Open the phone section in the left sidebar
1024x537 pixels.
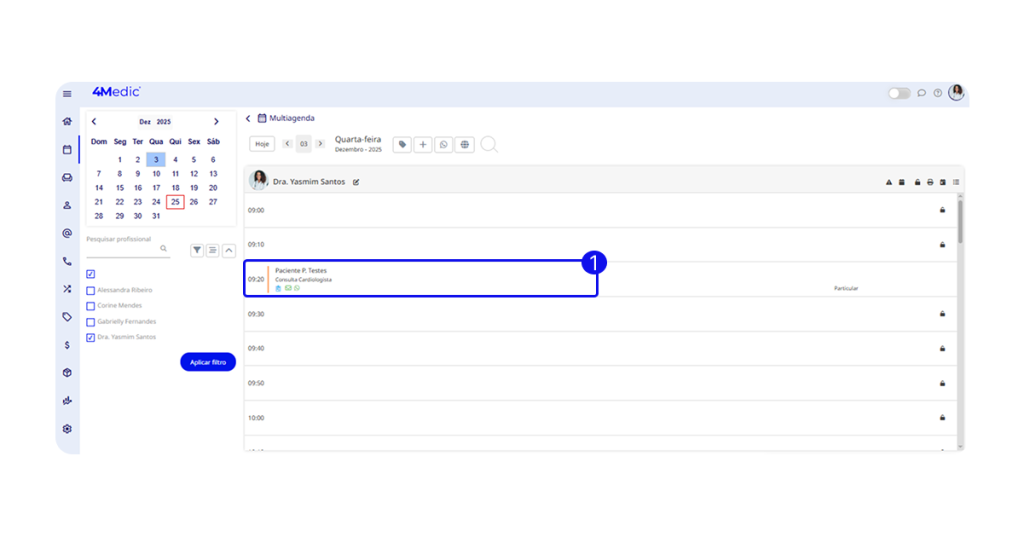[x=67, y=261]
